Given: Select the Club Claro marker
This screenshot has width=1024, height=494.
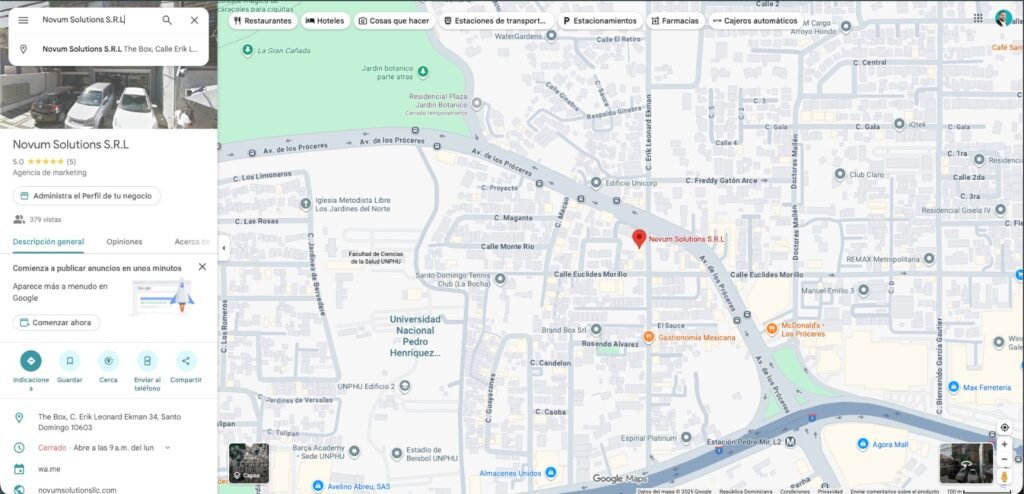Looking at the screenshot, I should (840, 174).
